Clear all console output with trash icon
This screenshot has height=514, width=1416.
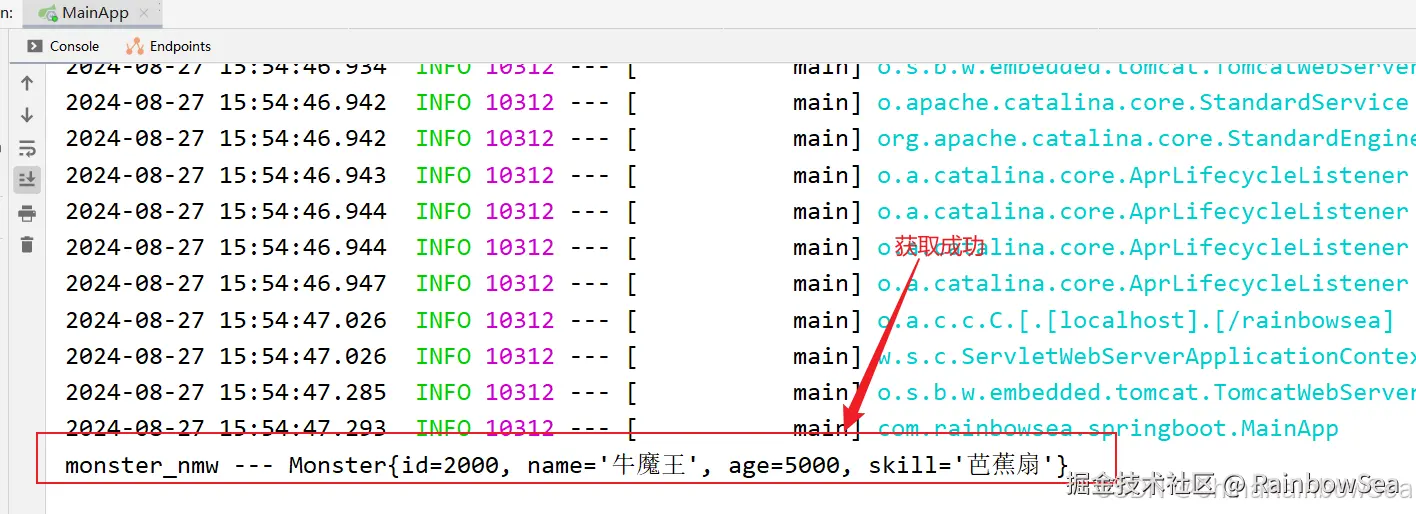pyautogui.click(x=27, y=244)
